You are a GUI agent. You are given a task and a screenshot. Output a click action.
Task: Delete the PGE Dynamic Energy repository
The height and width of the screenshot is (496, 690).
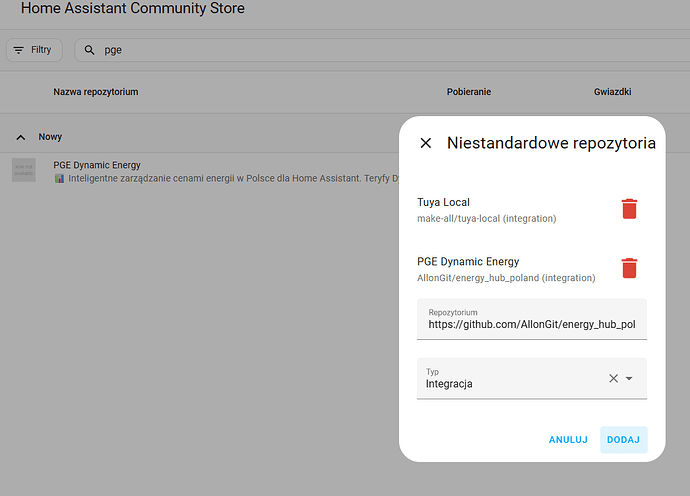(629, 268)
